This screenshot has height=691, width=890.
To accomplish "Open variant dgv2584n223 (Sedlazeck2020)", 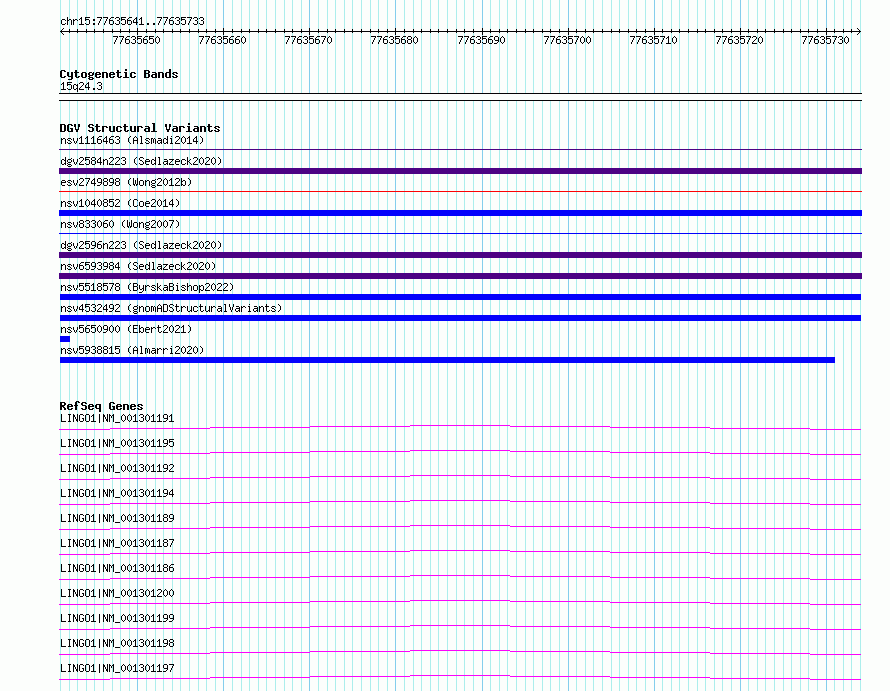I will (141, 161).
